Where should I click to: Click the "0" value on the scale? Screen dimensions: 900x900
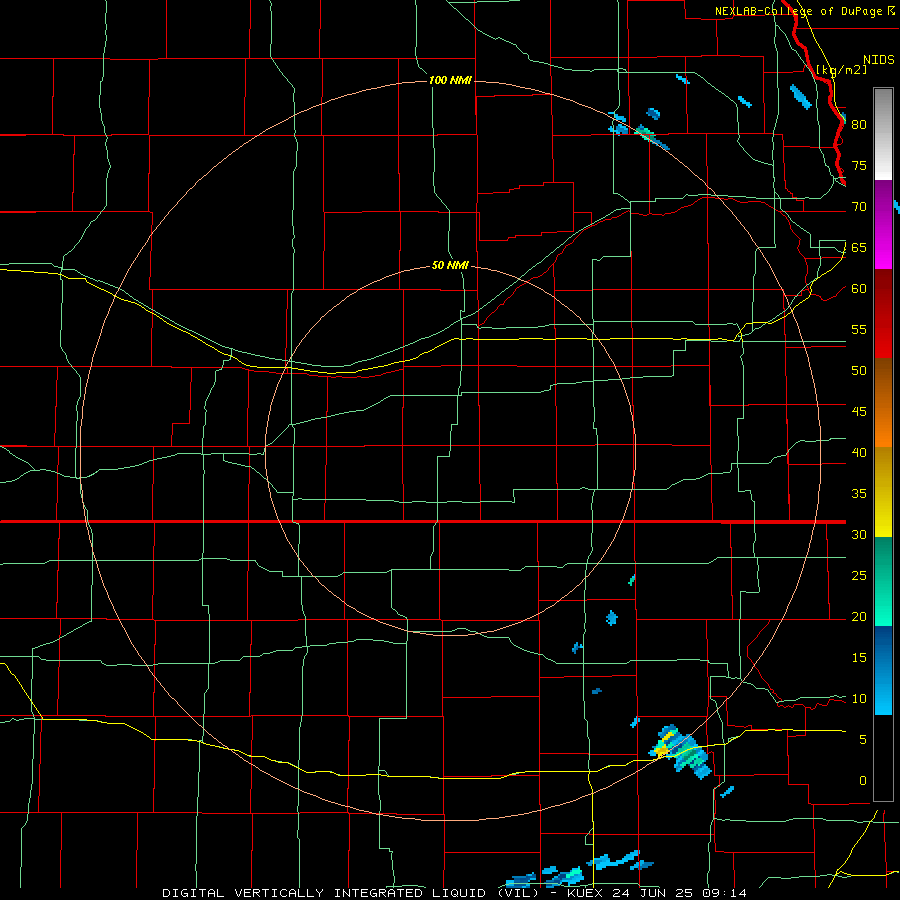pyautogui.click(x=863, y=781)
